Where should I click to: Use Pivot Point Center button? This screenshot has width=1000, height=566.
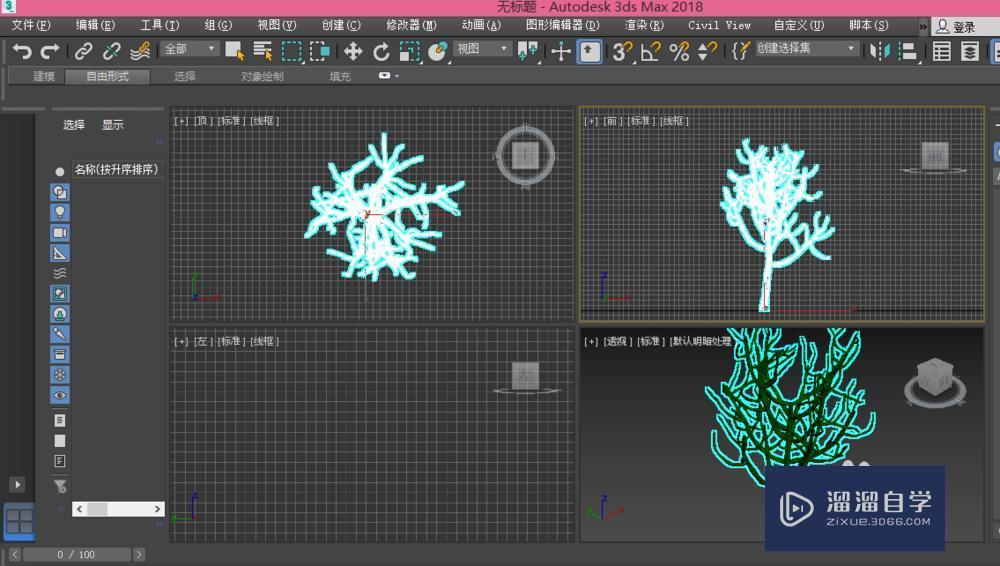click(528, 50)
